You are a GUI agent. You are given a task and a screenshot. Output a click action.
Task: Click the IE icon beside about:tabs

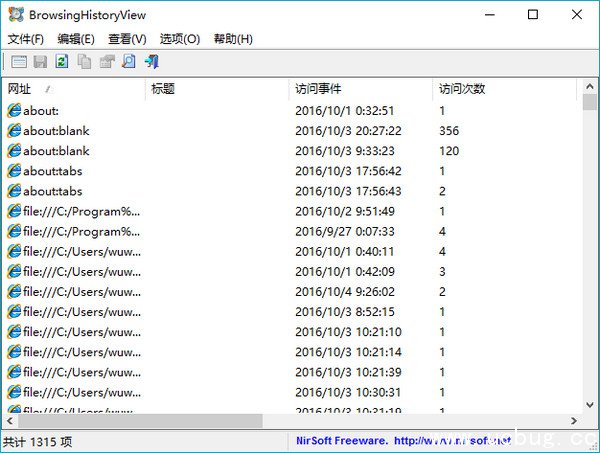14,171
